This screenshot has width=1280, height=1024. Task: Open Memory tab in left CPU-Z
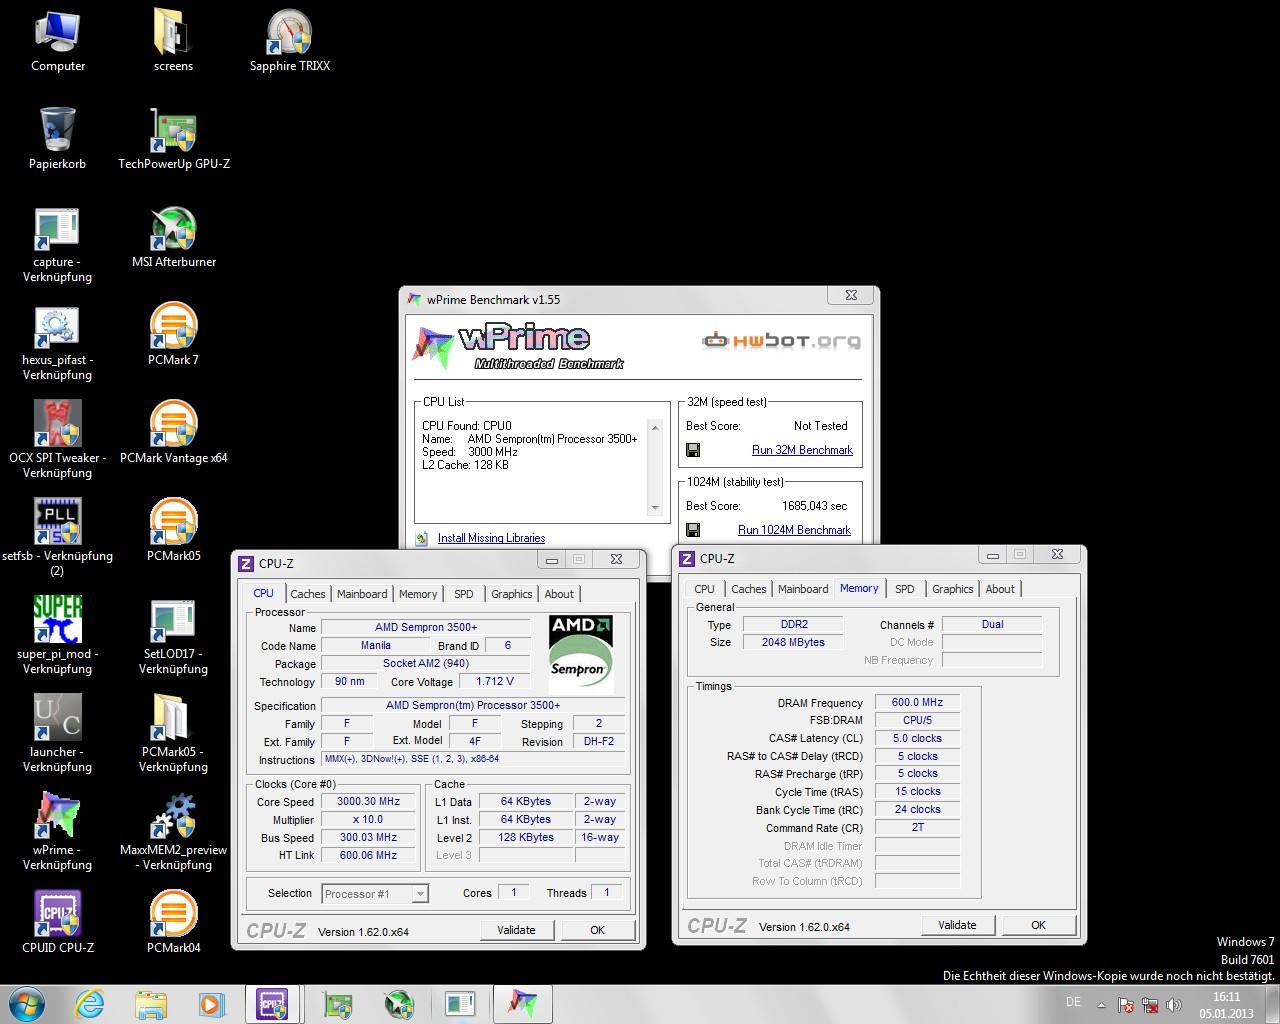point(418,594)
